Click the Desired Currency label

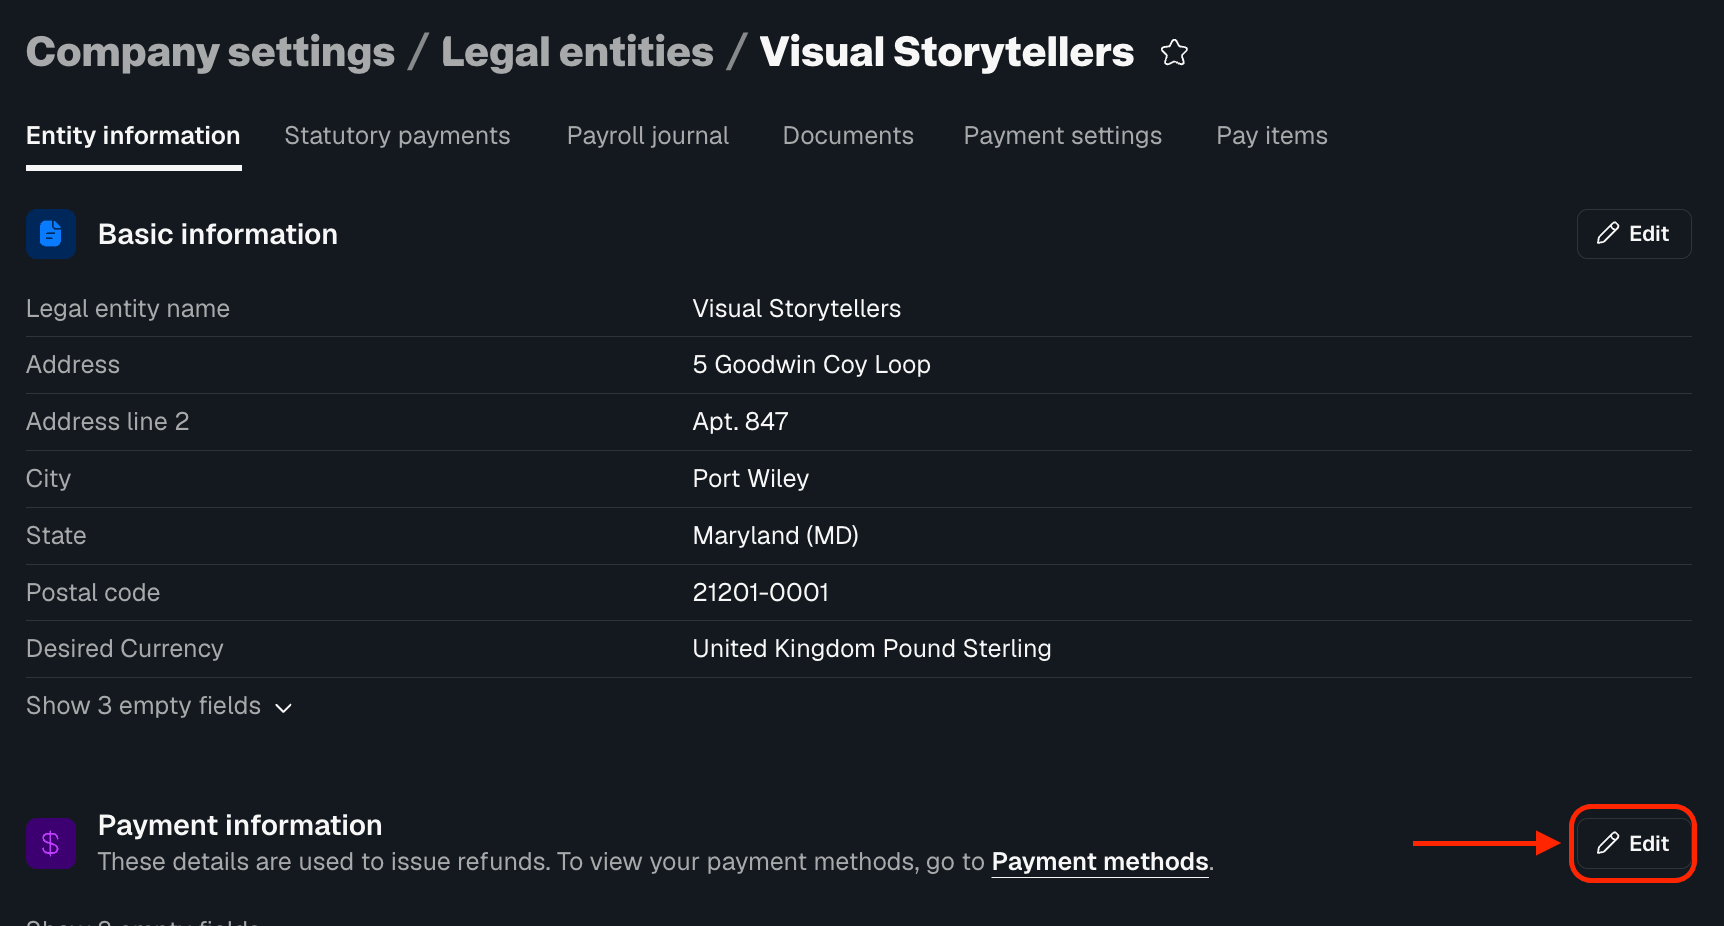coord(125,649)
